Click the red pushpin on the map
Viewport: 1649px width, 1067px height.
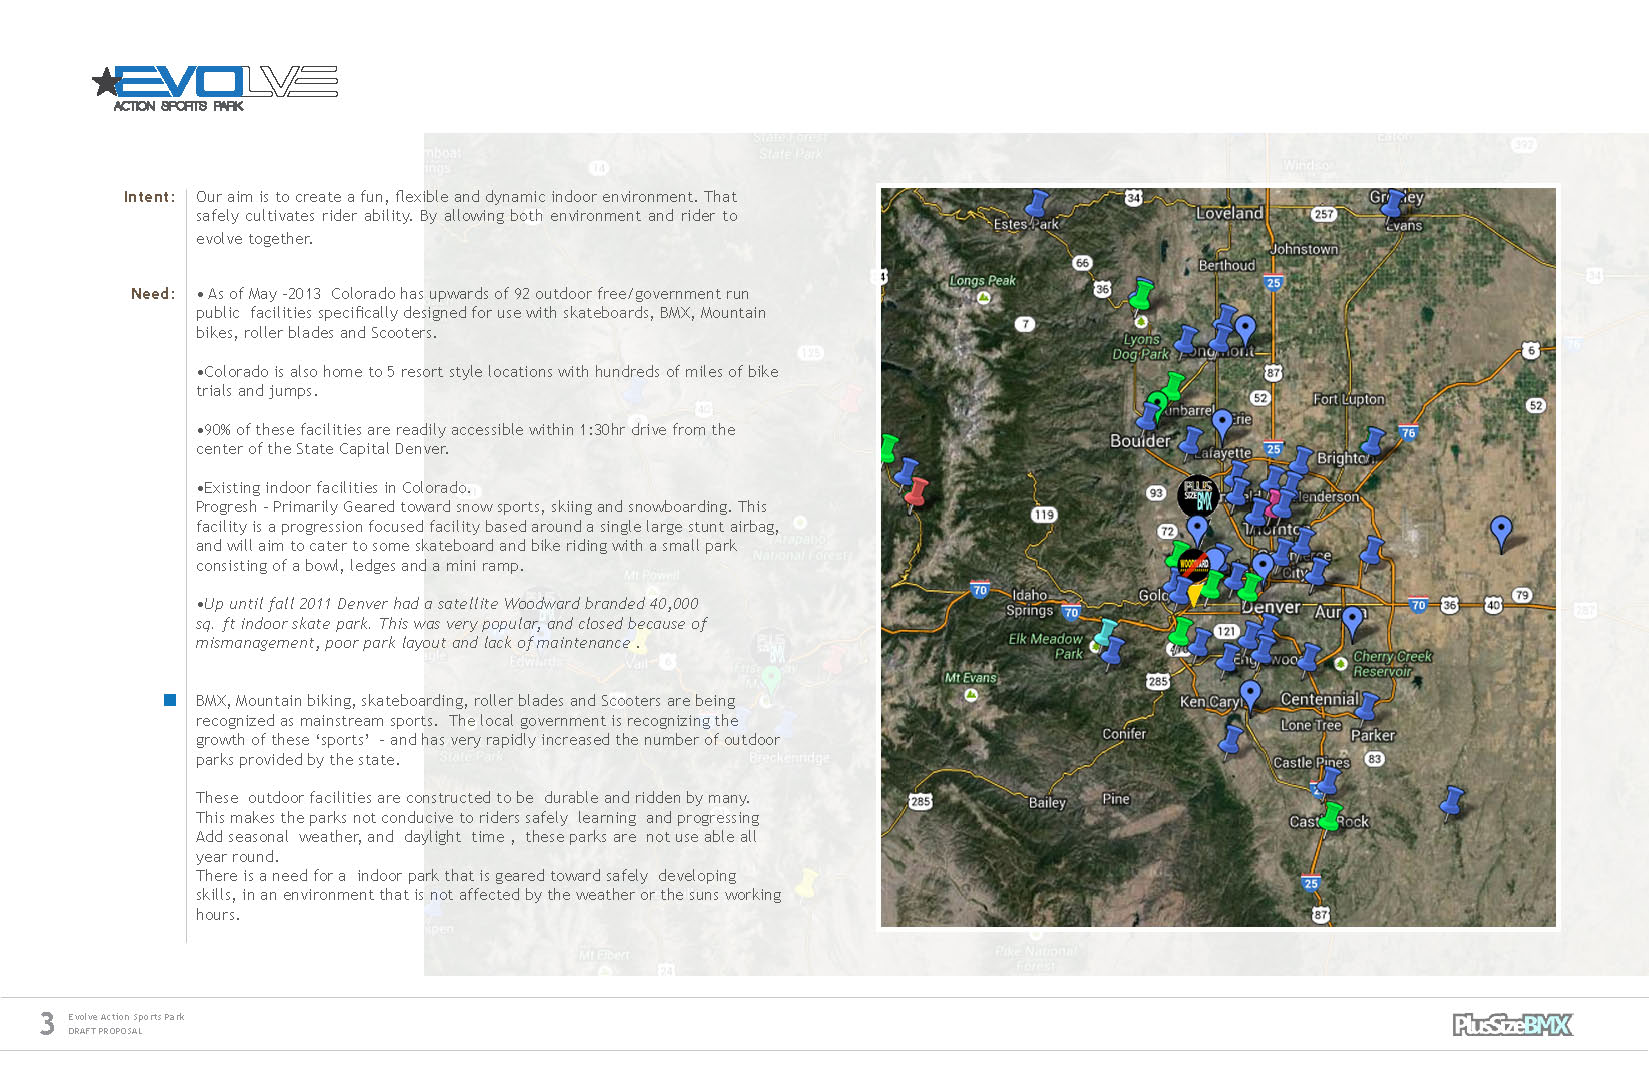(x=915, y=491)
